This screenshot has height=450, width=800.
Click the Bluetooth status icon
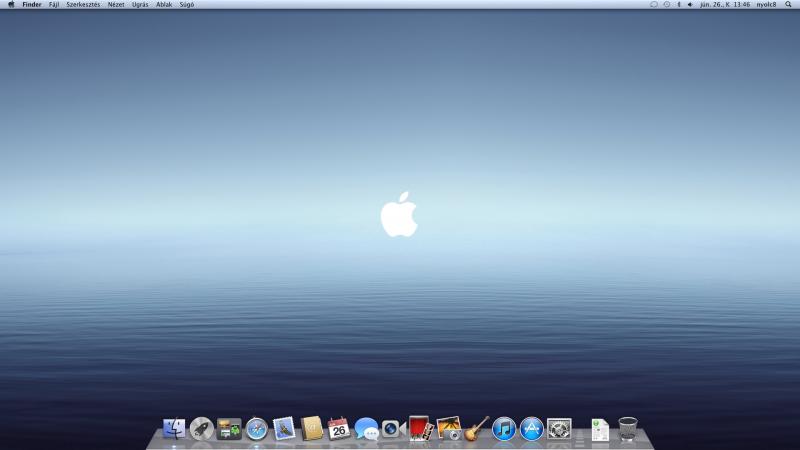[x=679, y=5]
